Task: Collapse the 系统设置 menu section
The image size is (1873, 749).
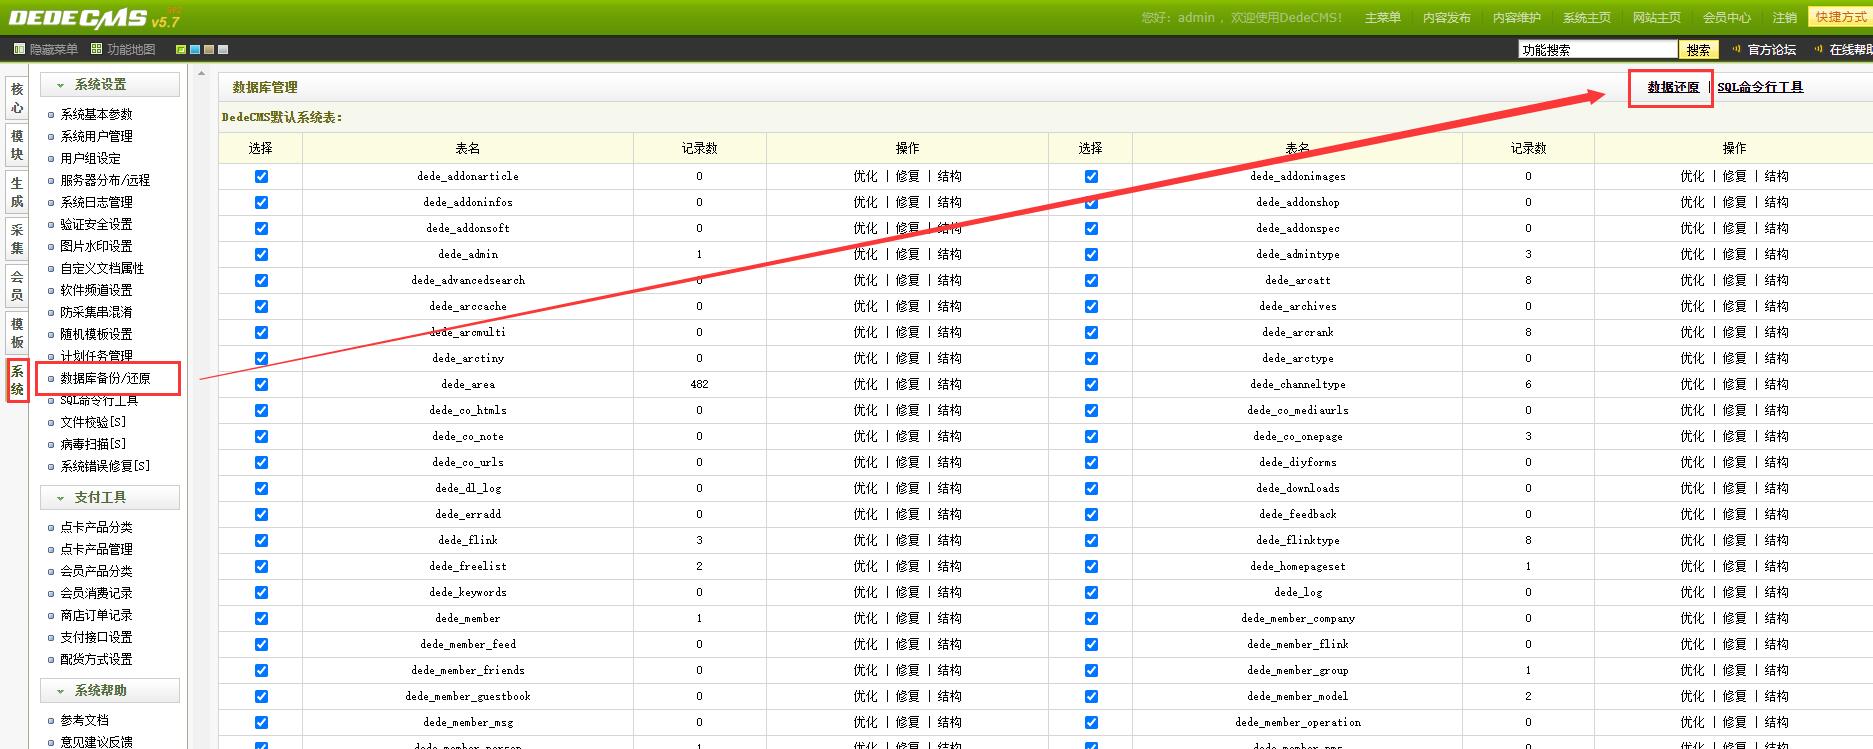Action: (61, 85)
